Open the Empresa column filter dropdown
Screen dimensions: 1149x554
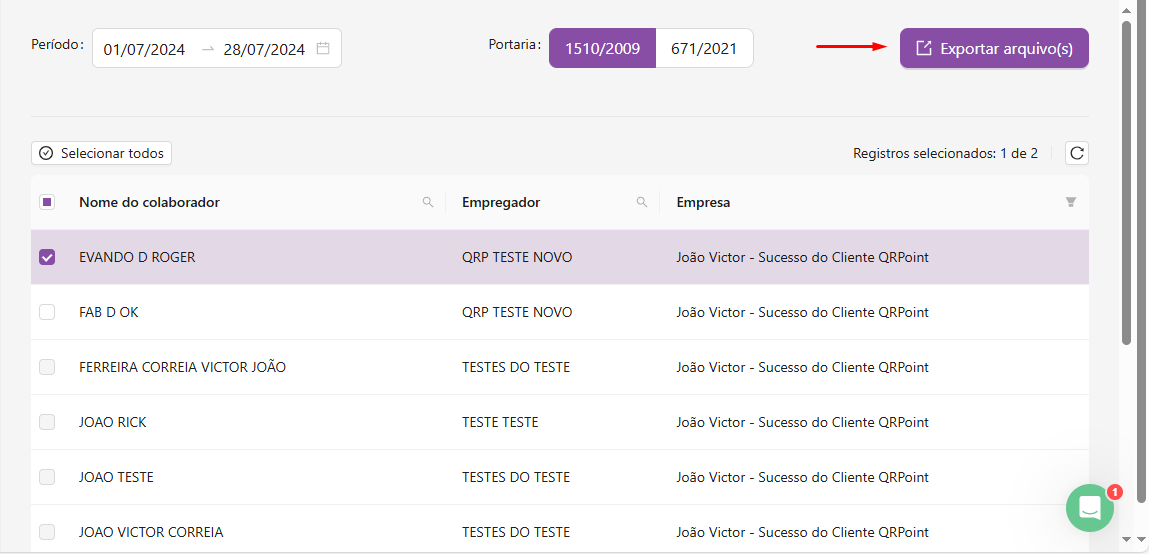(1071, 202)
